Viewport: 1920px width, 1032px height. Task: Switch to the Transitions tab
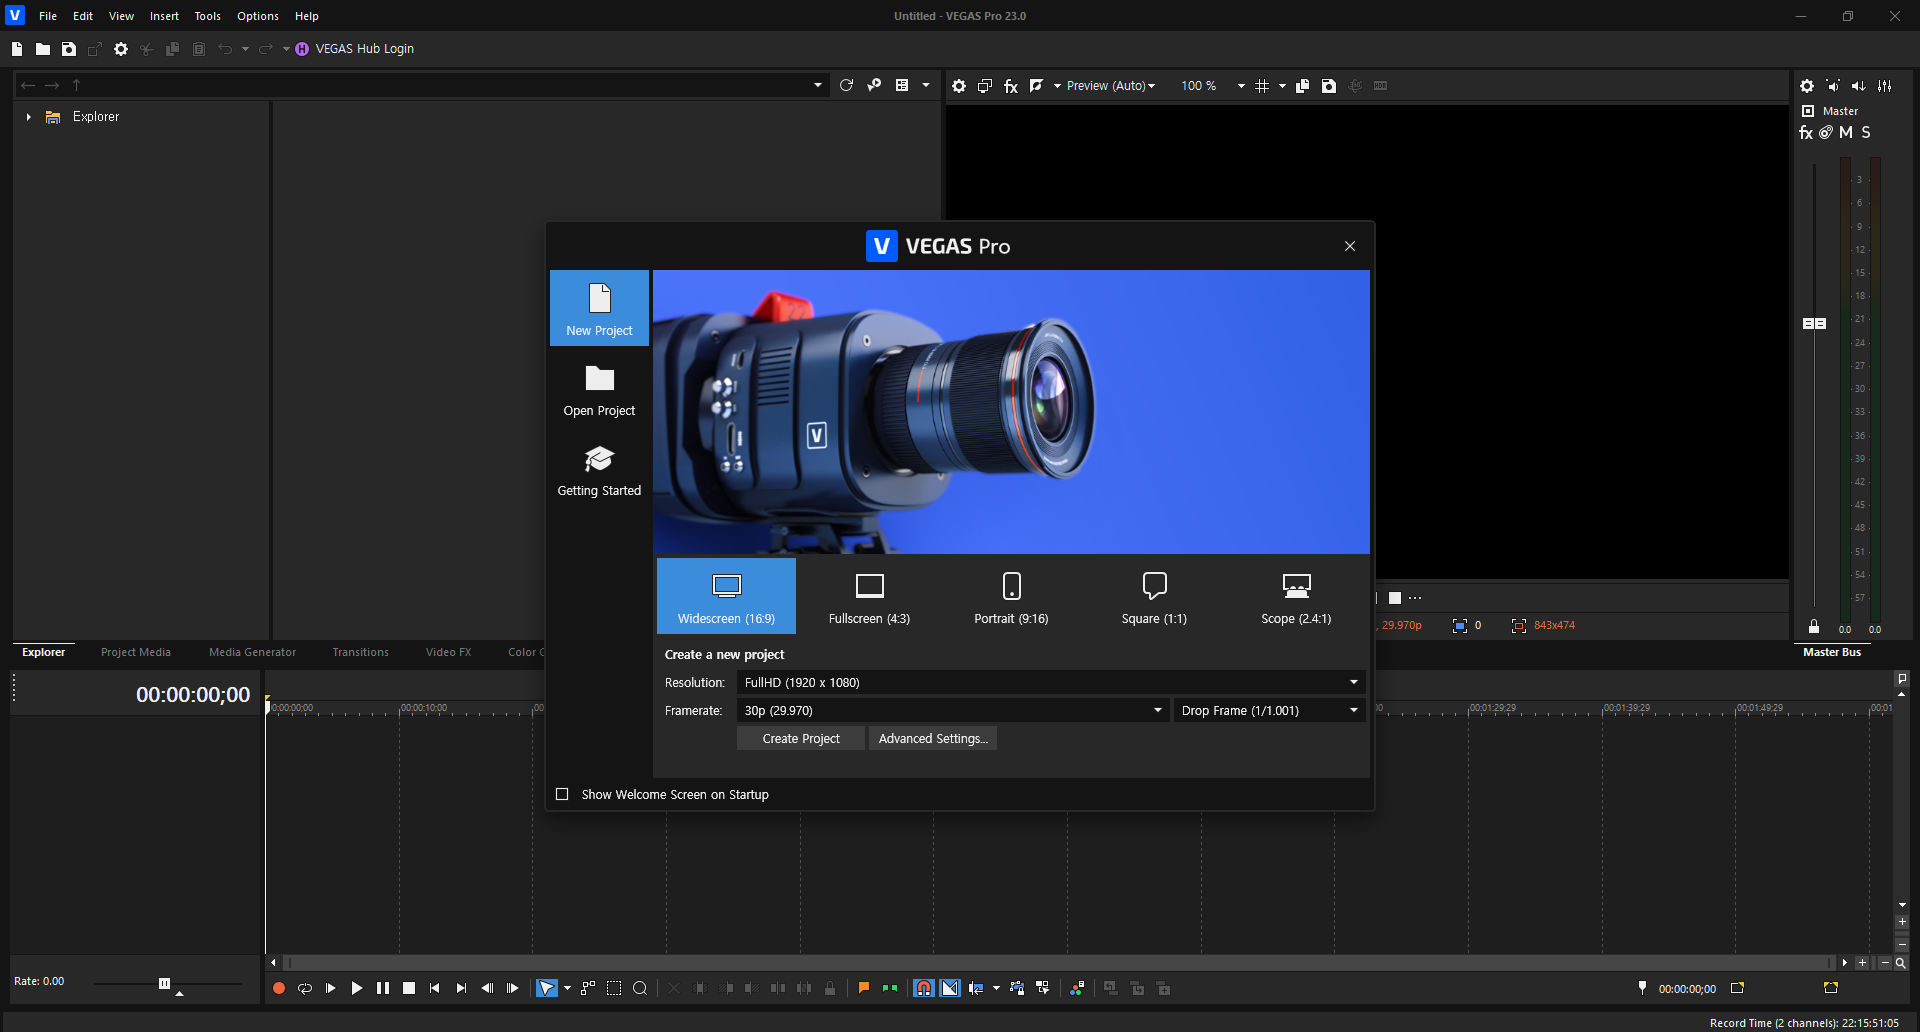coord(360,652)
